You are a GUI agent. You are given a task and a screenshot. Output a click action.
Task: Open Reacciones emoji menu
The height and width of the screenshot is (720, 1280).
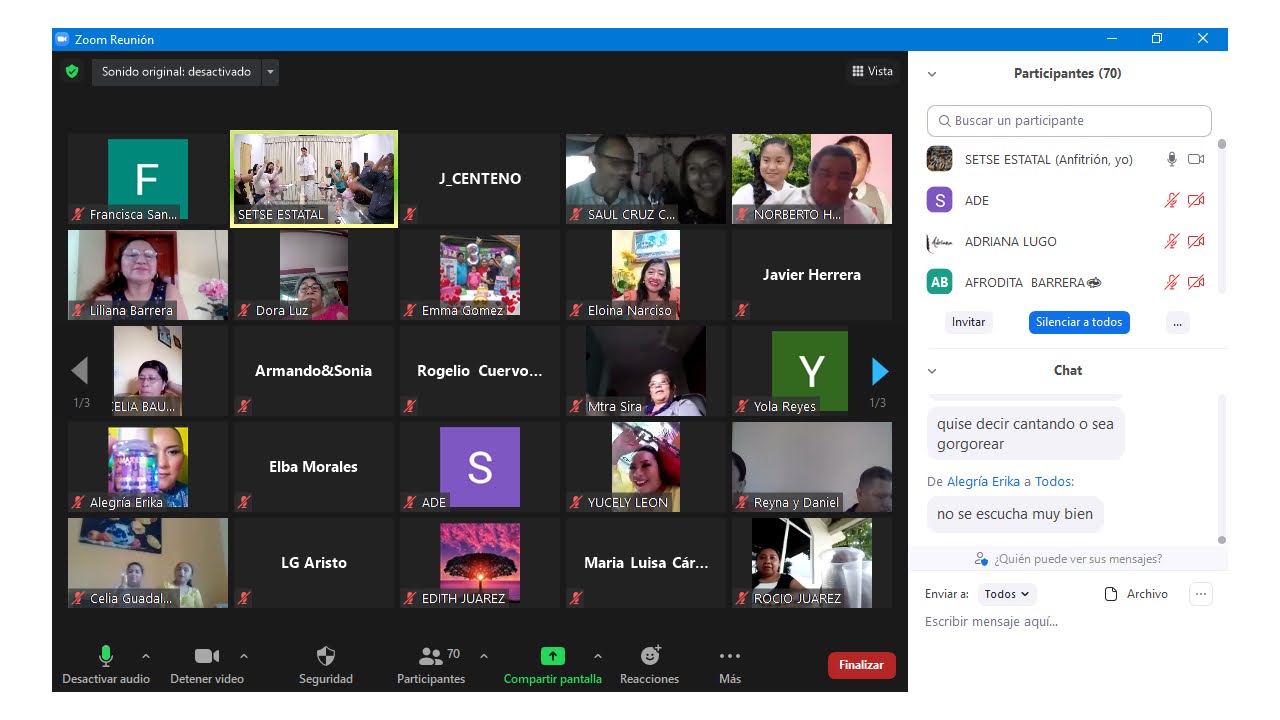click(650, 656)
